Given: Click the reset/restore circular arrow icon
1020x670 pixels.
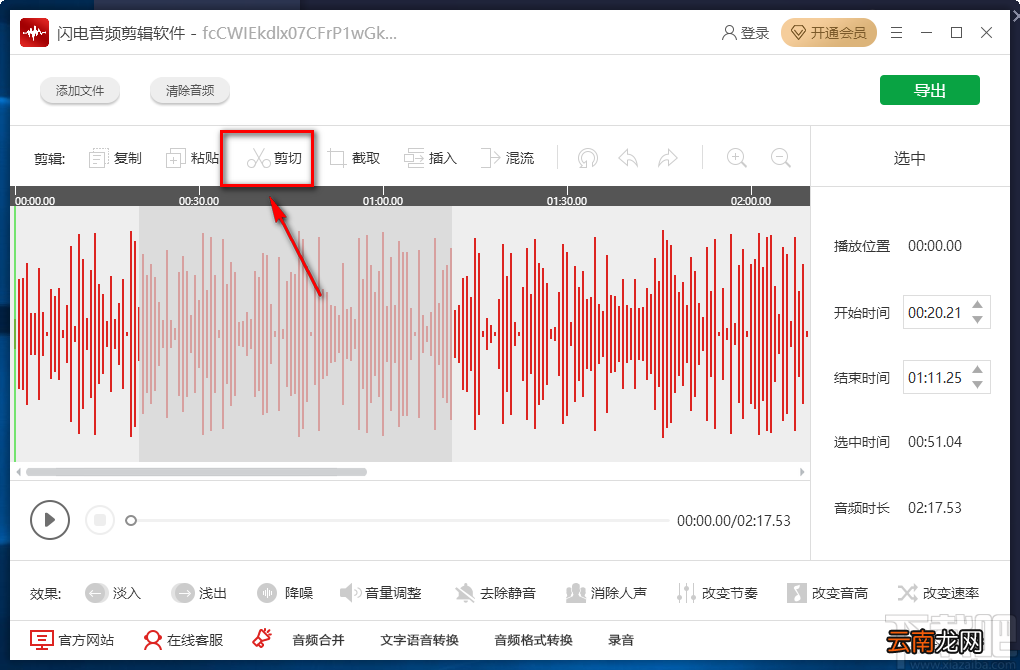Looking at the screenshot, I should [x=587, y=158].
